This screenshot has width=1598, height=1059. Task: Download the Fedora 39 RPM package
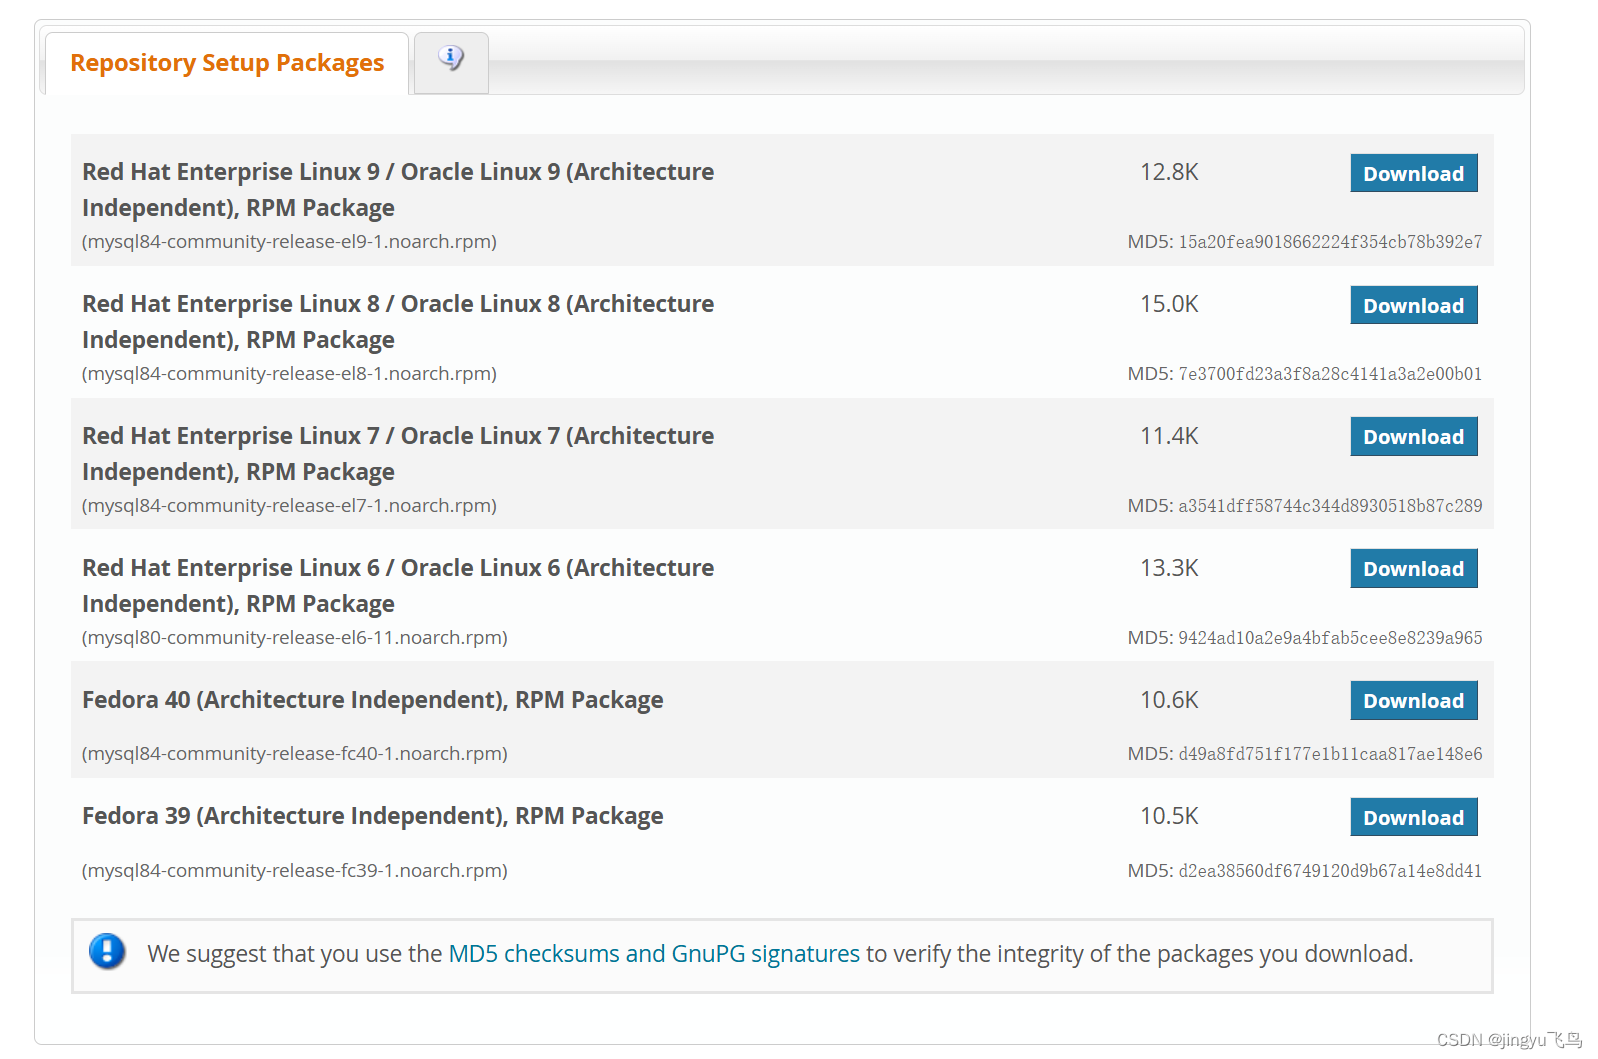(x=1413, y=817)
